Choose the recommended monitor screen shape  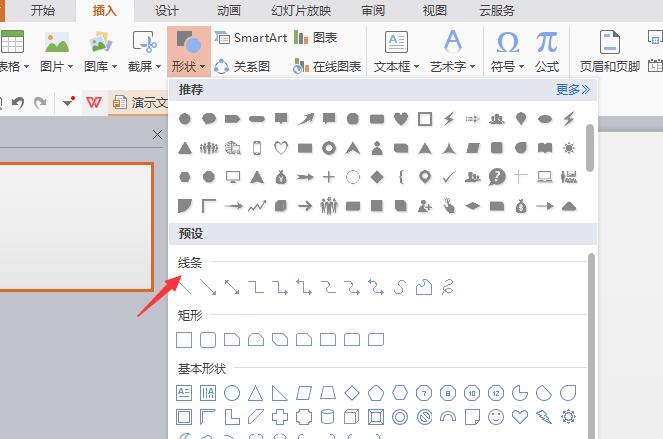point(233,177)
